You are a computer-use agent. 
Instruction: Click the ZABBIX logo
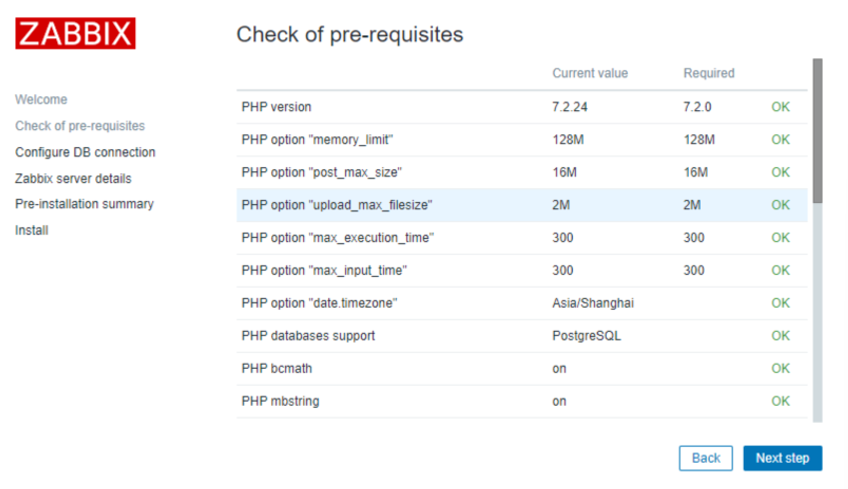pyautogui.click(x=75, y=33)
